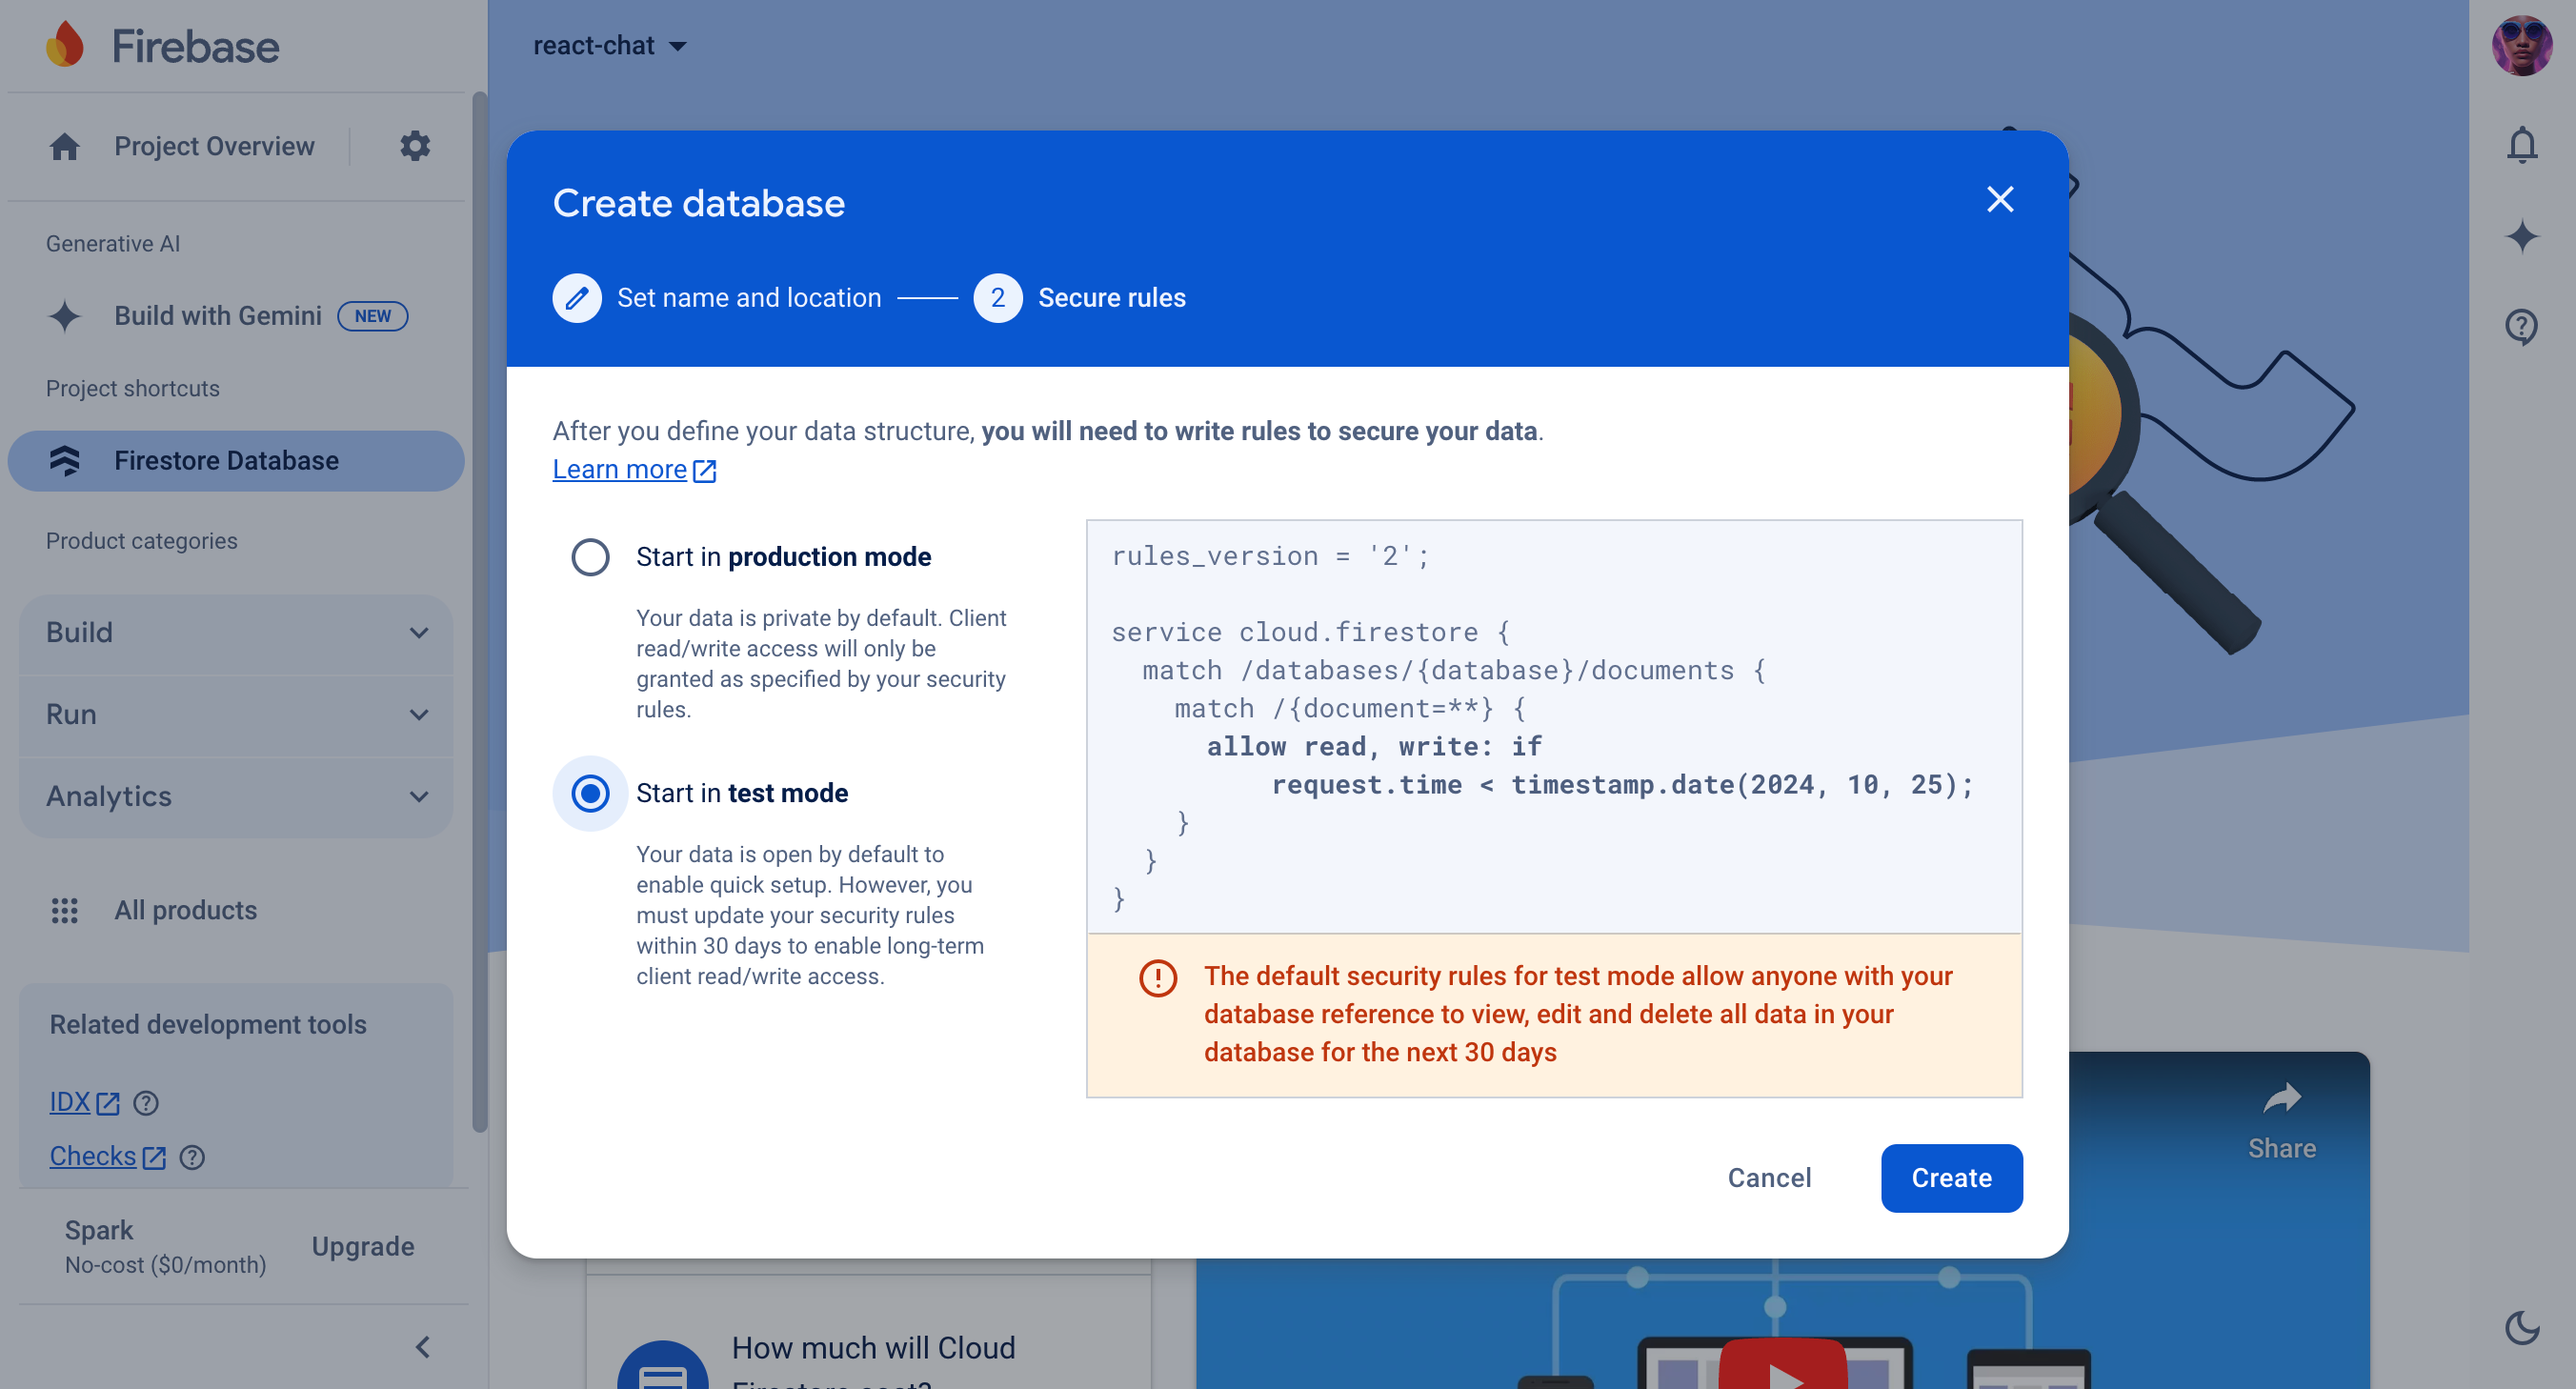The image size is (2576, 1389).
Task: Select Start in production mode
Action: [590, 557]
